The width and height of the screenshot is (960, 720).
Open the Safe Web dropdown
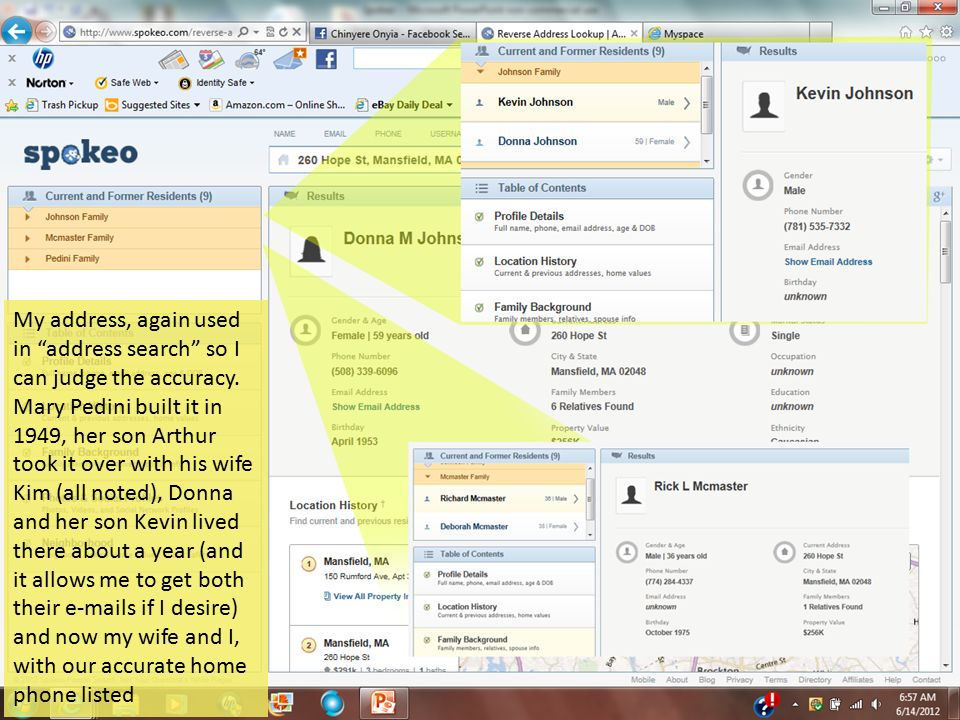pyautogui.click(x=127, y=82)
